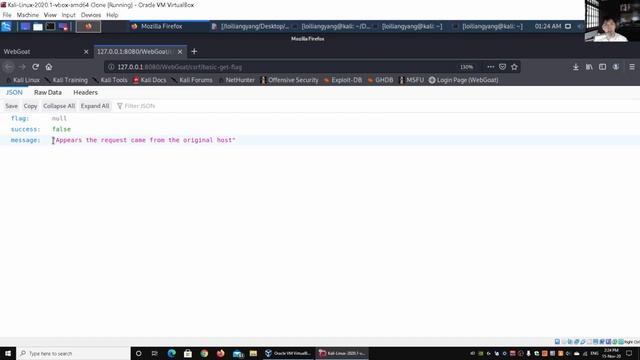Screen dimensions: 640x360
Task: Open Firefox icon in Windows taskbar
Action: [221, 353]
